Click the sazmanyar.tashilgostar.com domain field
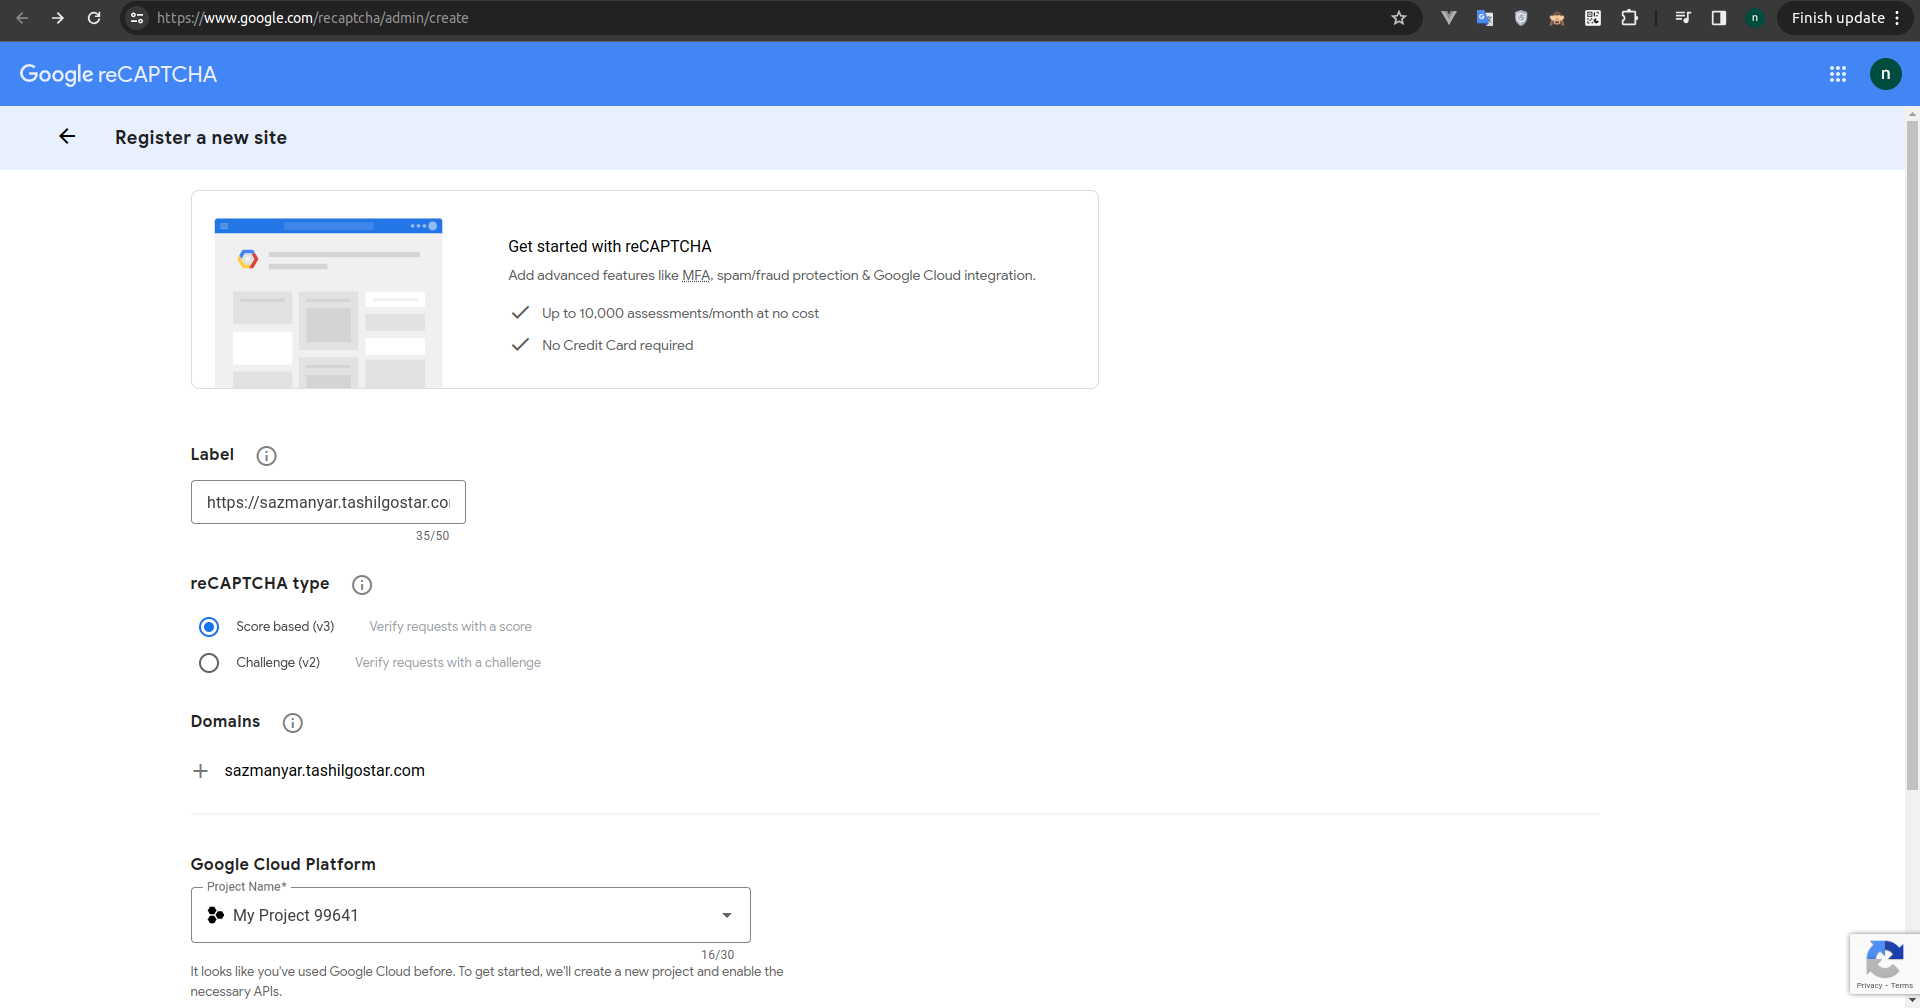Viewport: 1920px width, 1008px height. pos(324,771)
